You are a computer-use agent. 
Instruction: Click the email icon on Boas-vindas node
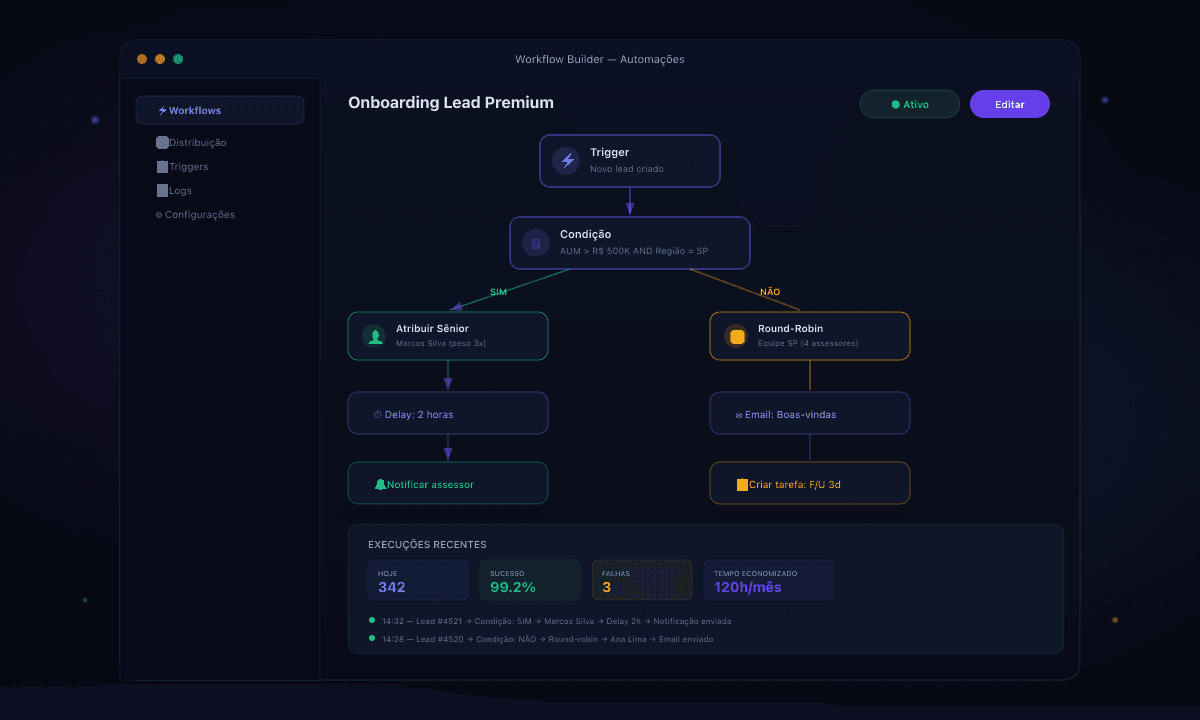[x=740, y=413]
